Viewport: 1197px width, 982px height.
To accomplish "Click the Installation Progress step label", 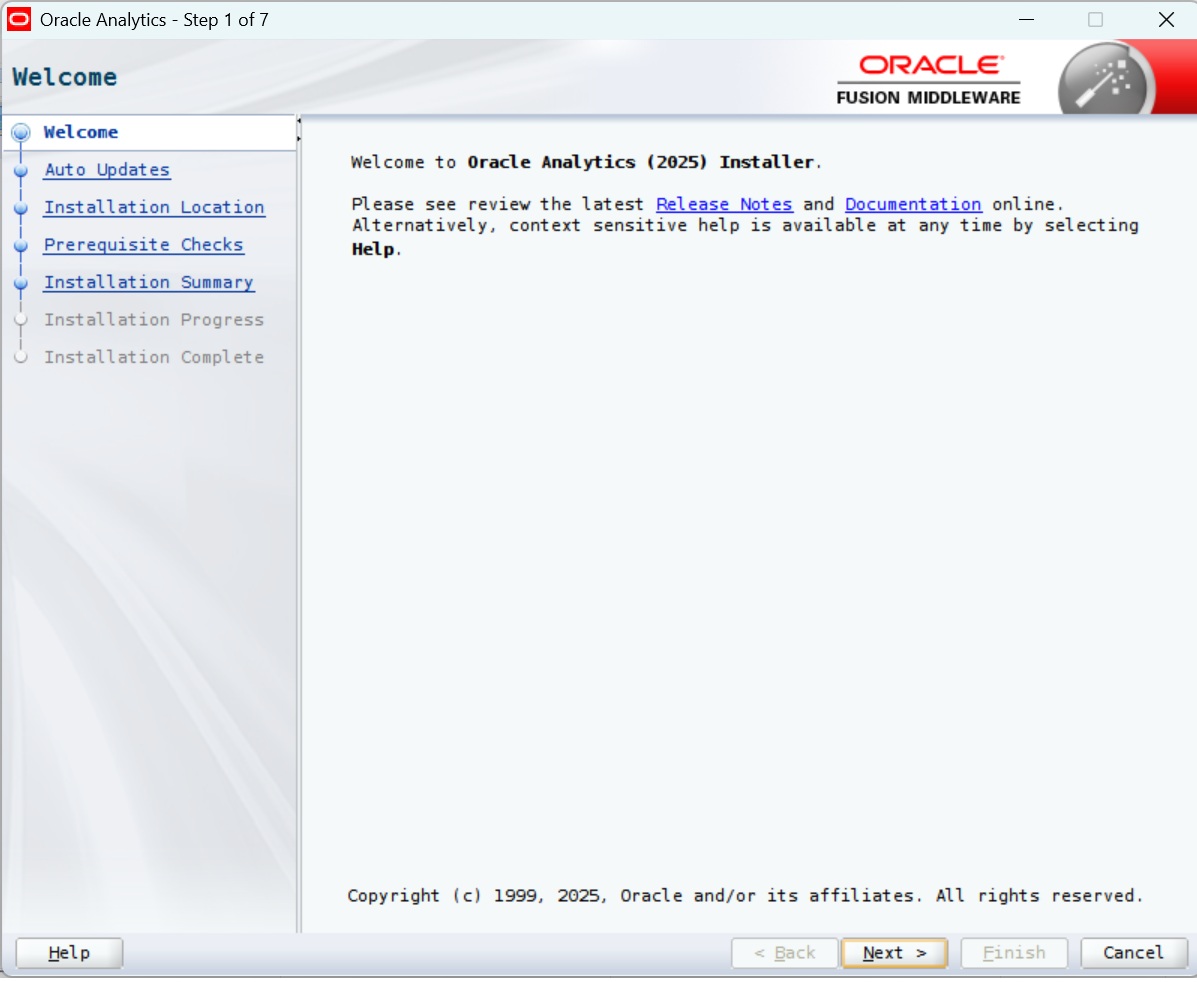I will coord(153,319).
